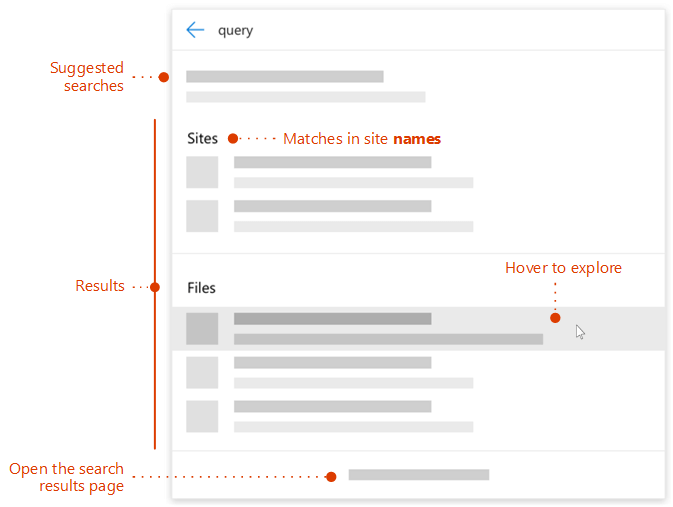Click the red dot under "Hover to explore"
The image size is (673, 507).
point(555,318)
